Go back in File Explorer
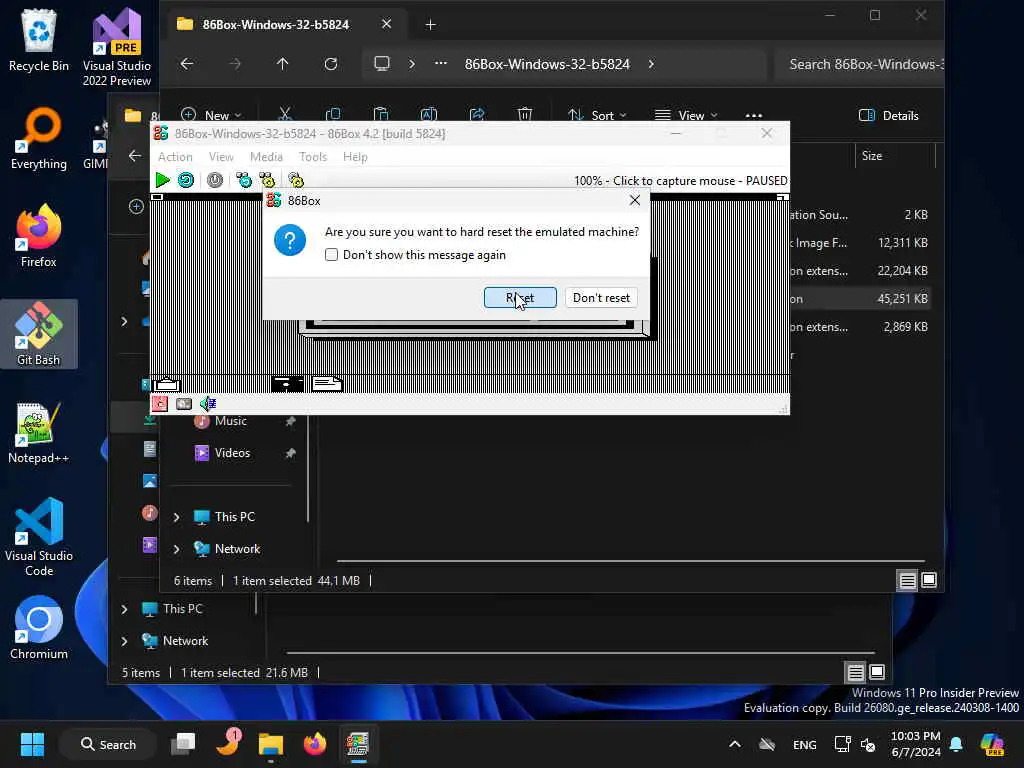The height and width of the screenshot is (768, 1024). click(187, 64)
